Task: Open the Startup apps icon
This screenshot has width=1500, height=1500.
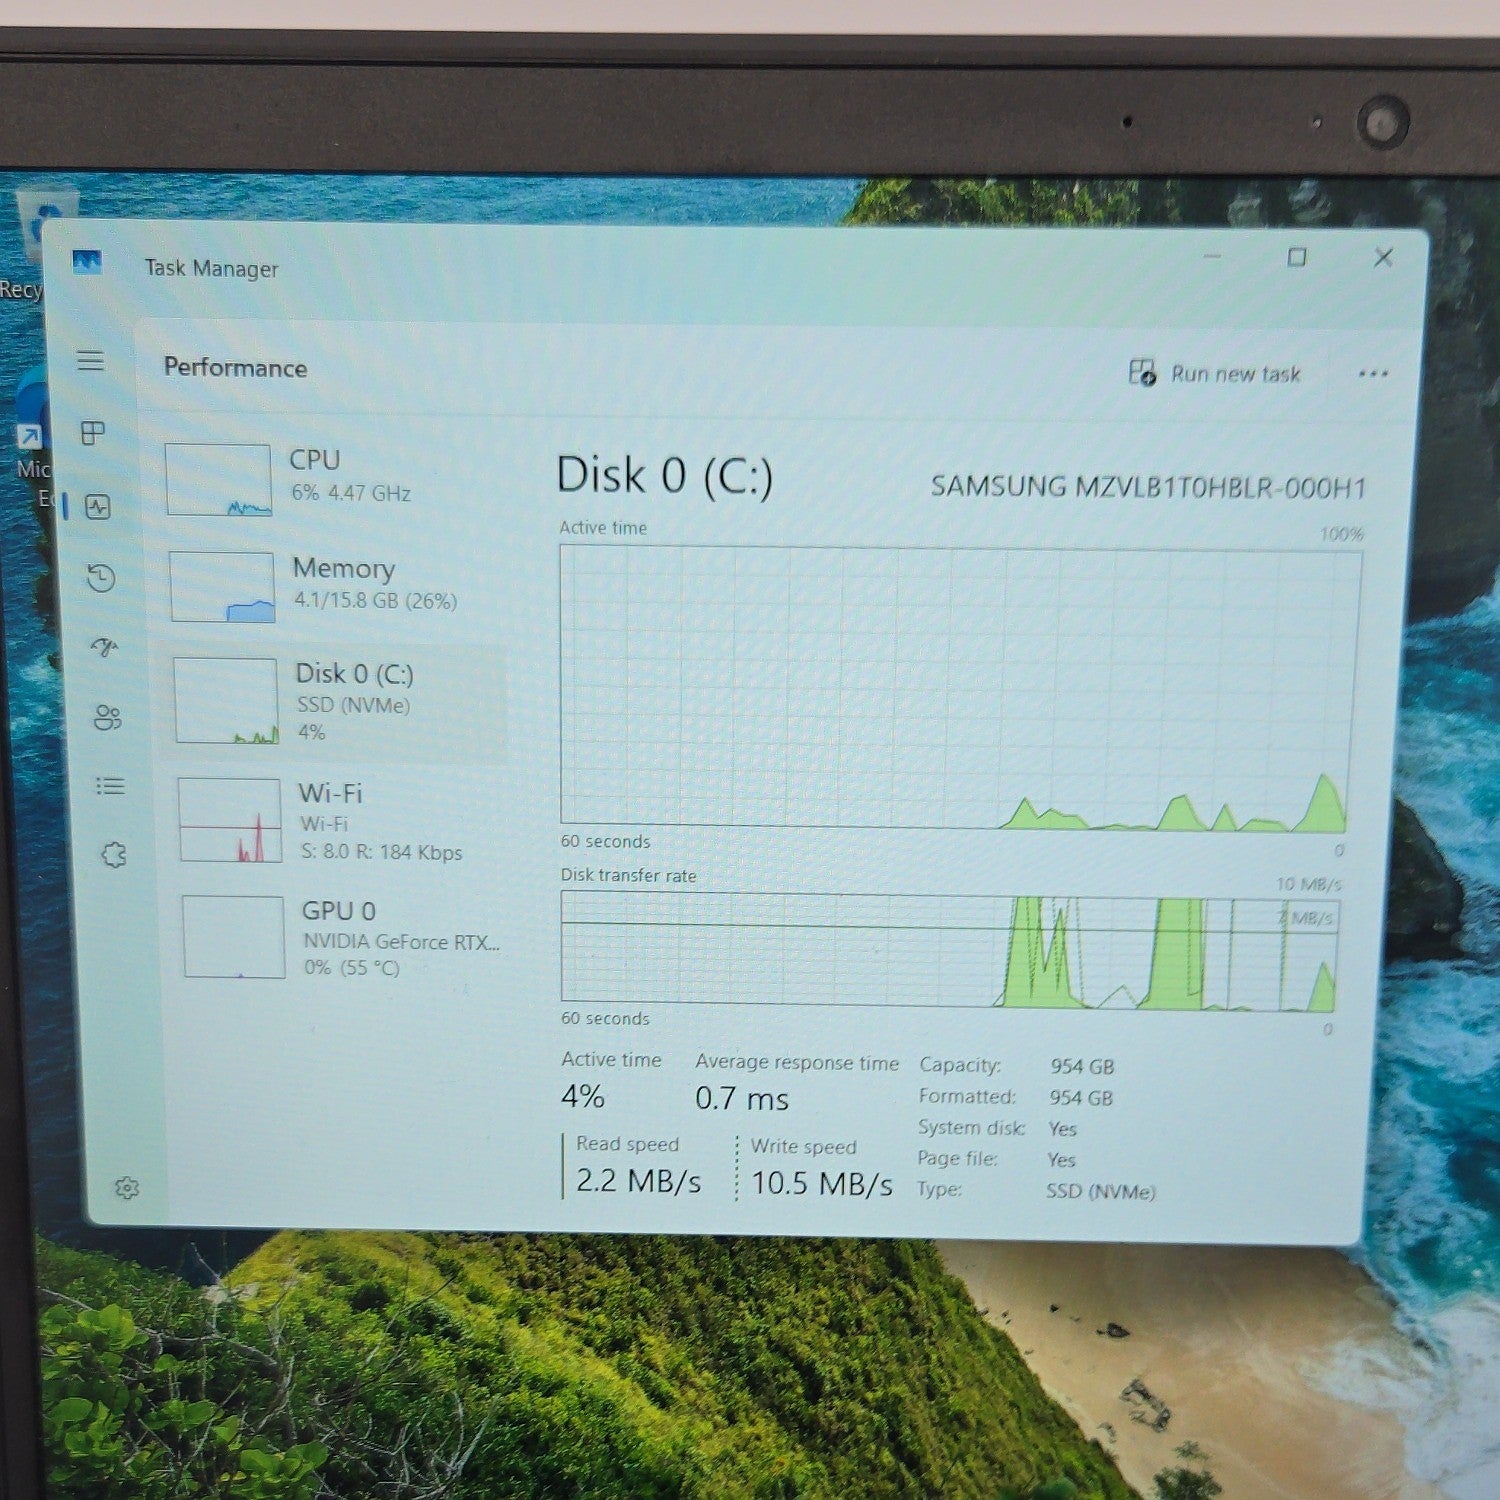Action: [x=104, y=647]
